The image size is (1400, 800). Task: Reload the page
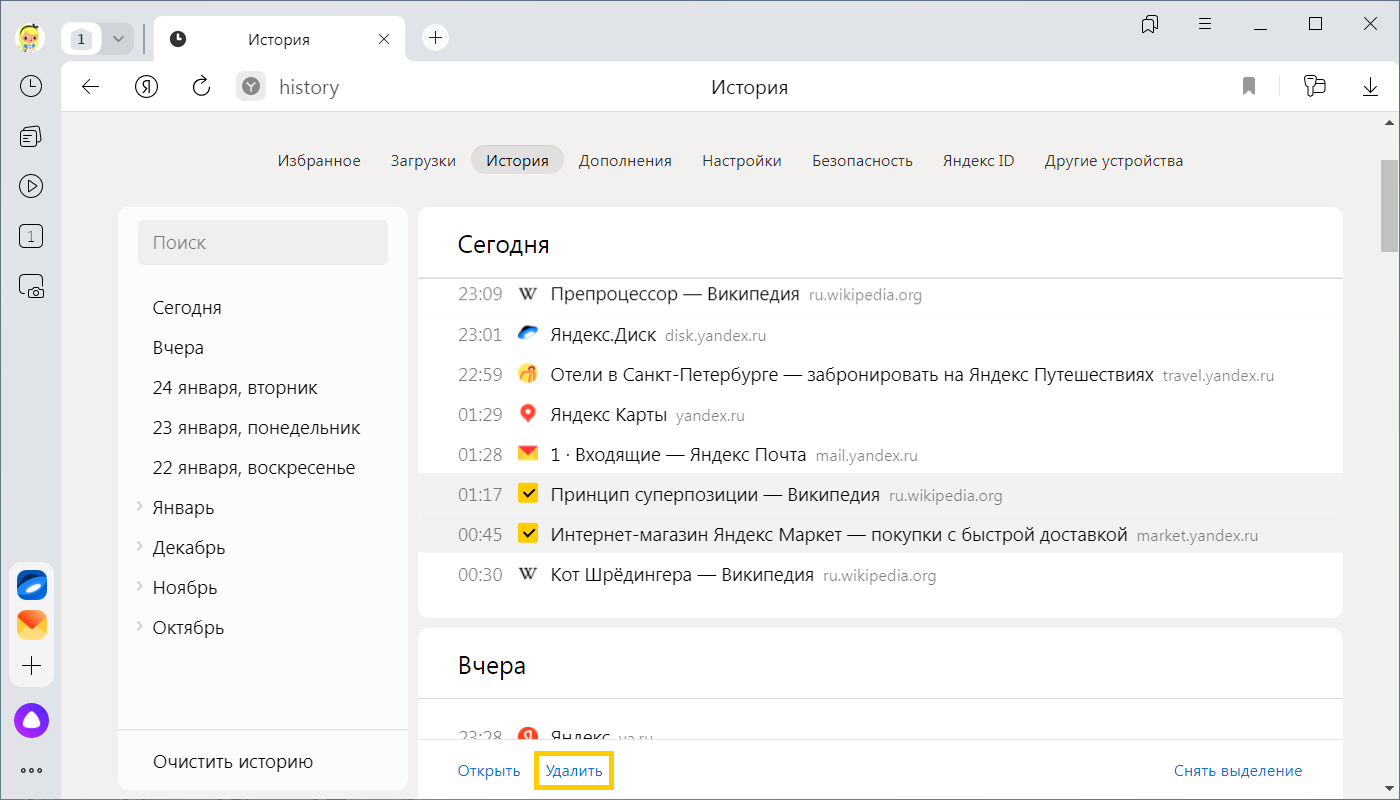(201, 87)
